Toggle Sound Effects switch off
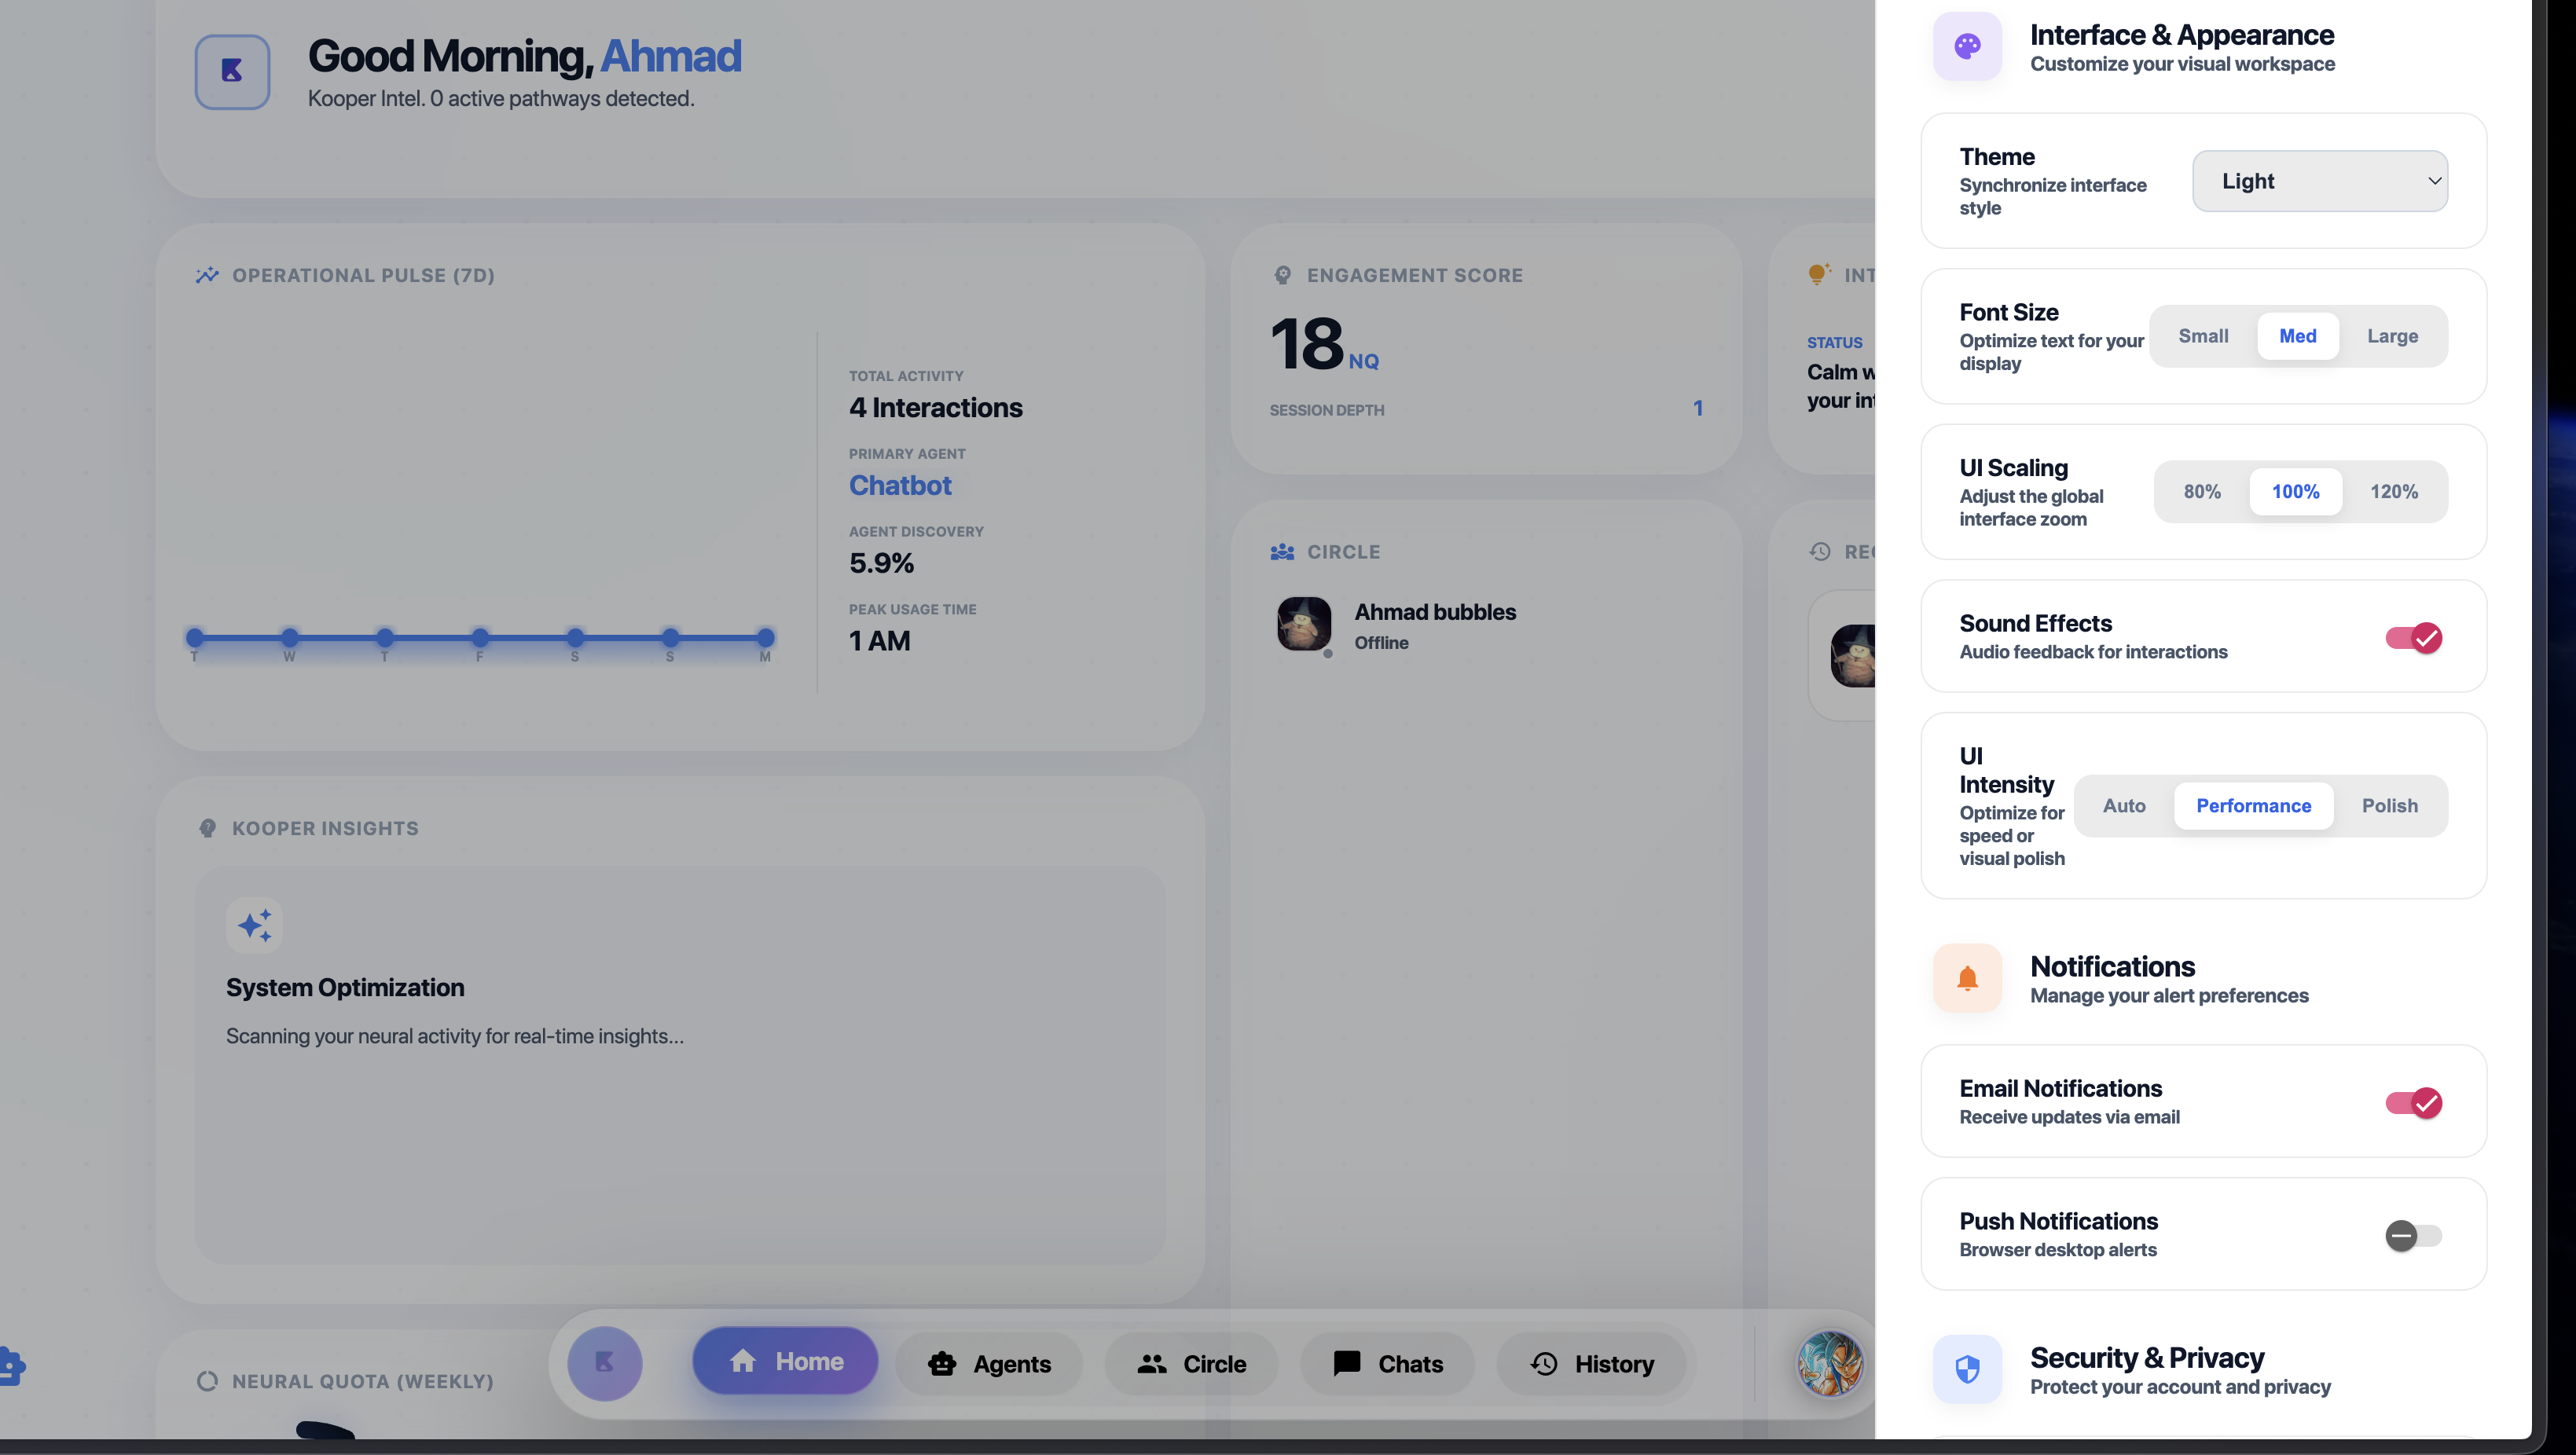This screenshot has height=1455, width=2576. (x=2413, y=638)
